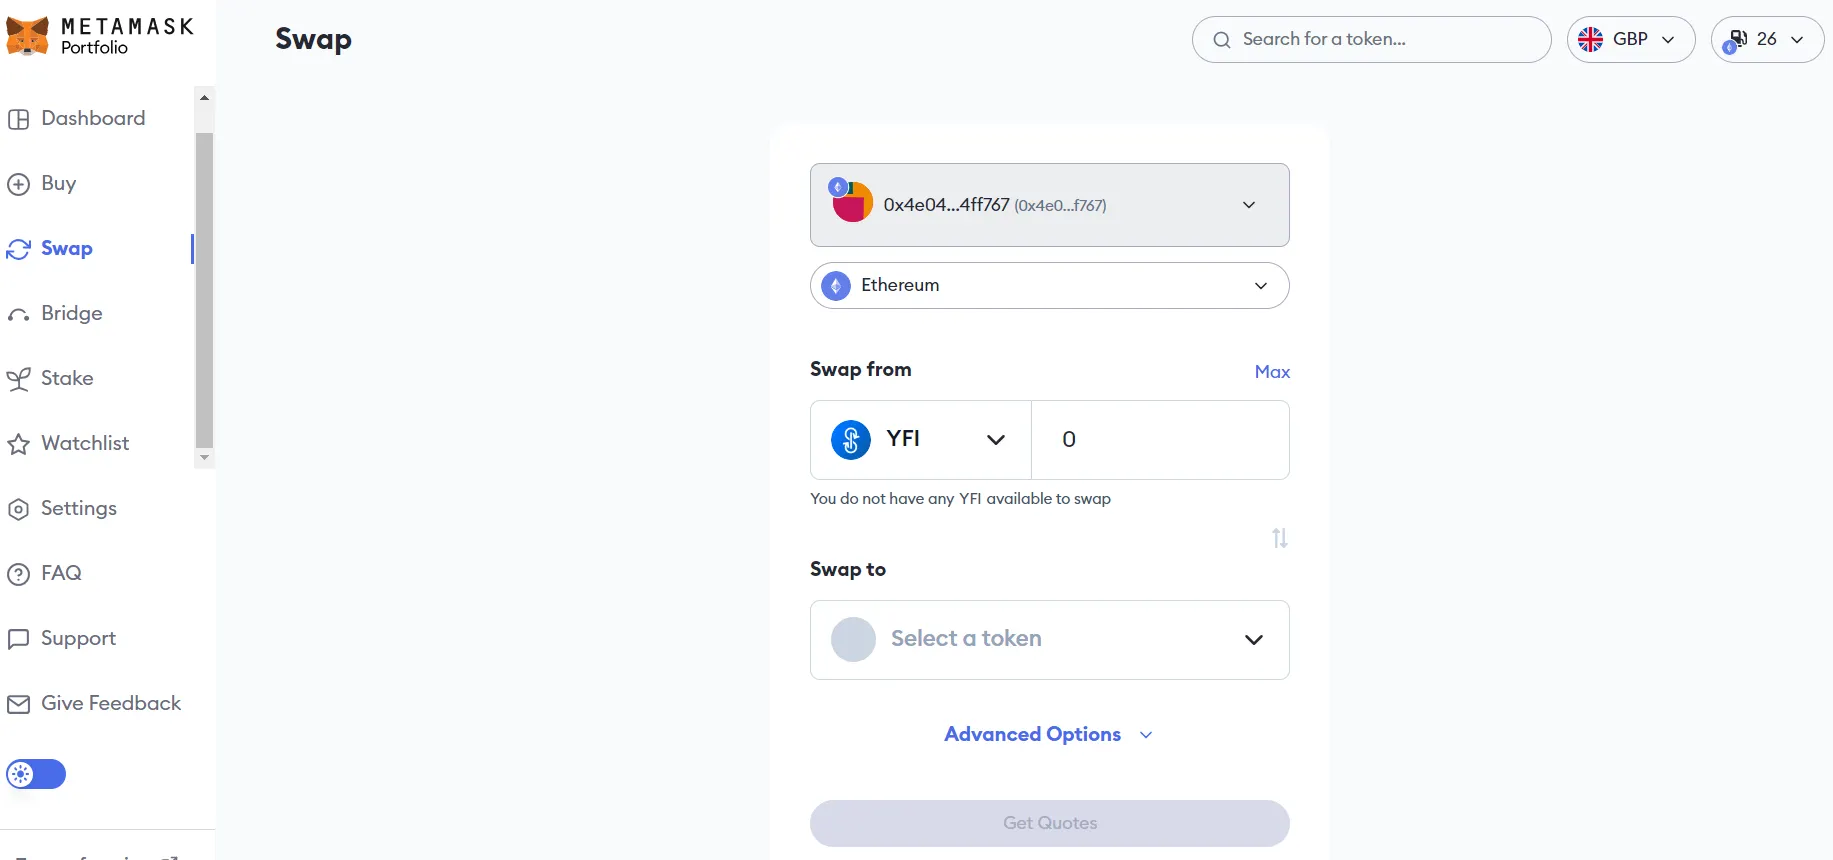Image resolution: width=1833 pixels, height=860 pixels.
Task: Click the YFI token icon
Action: (851, 439)
